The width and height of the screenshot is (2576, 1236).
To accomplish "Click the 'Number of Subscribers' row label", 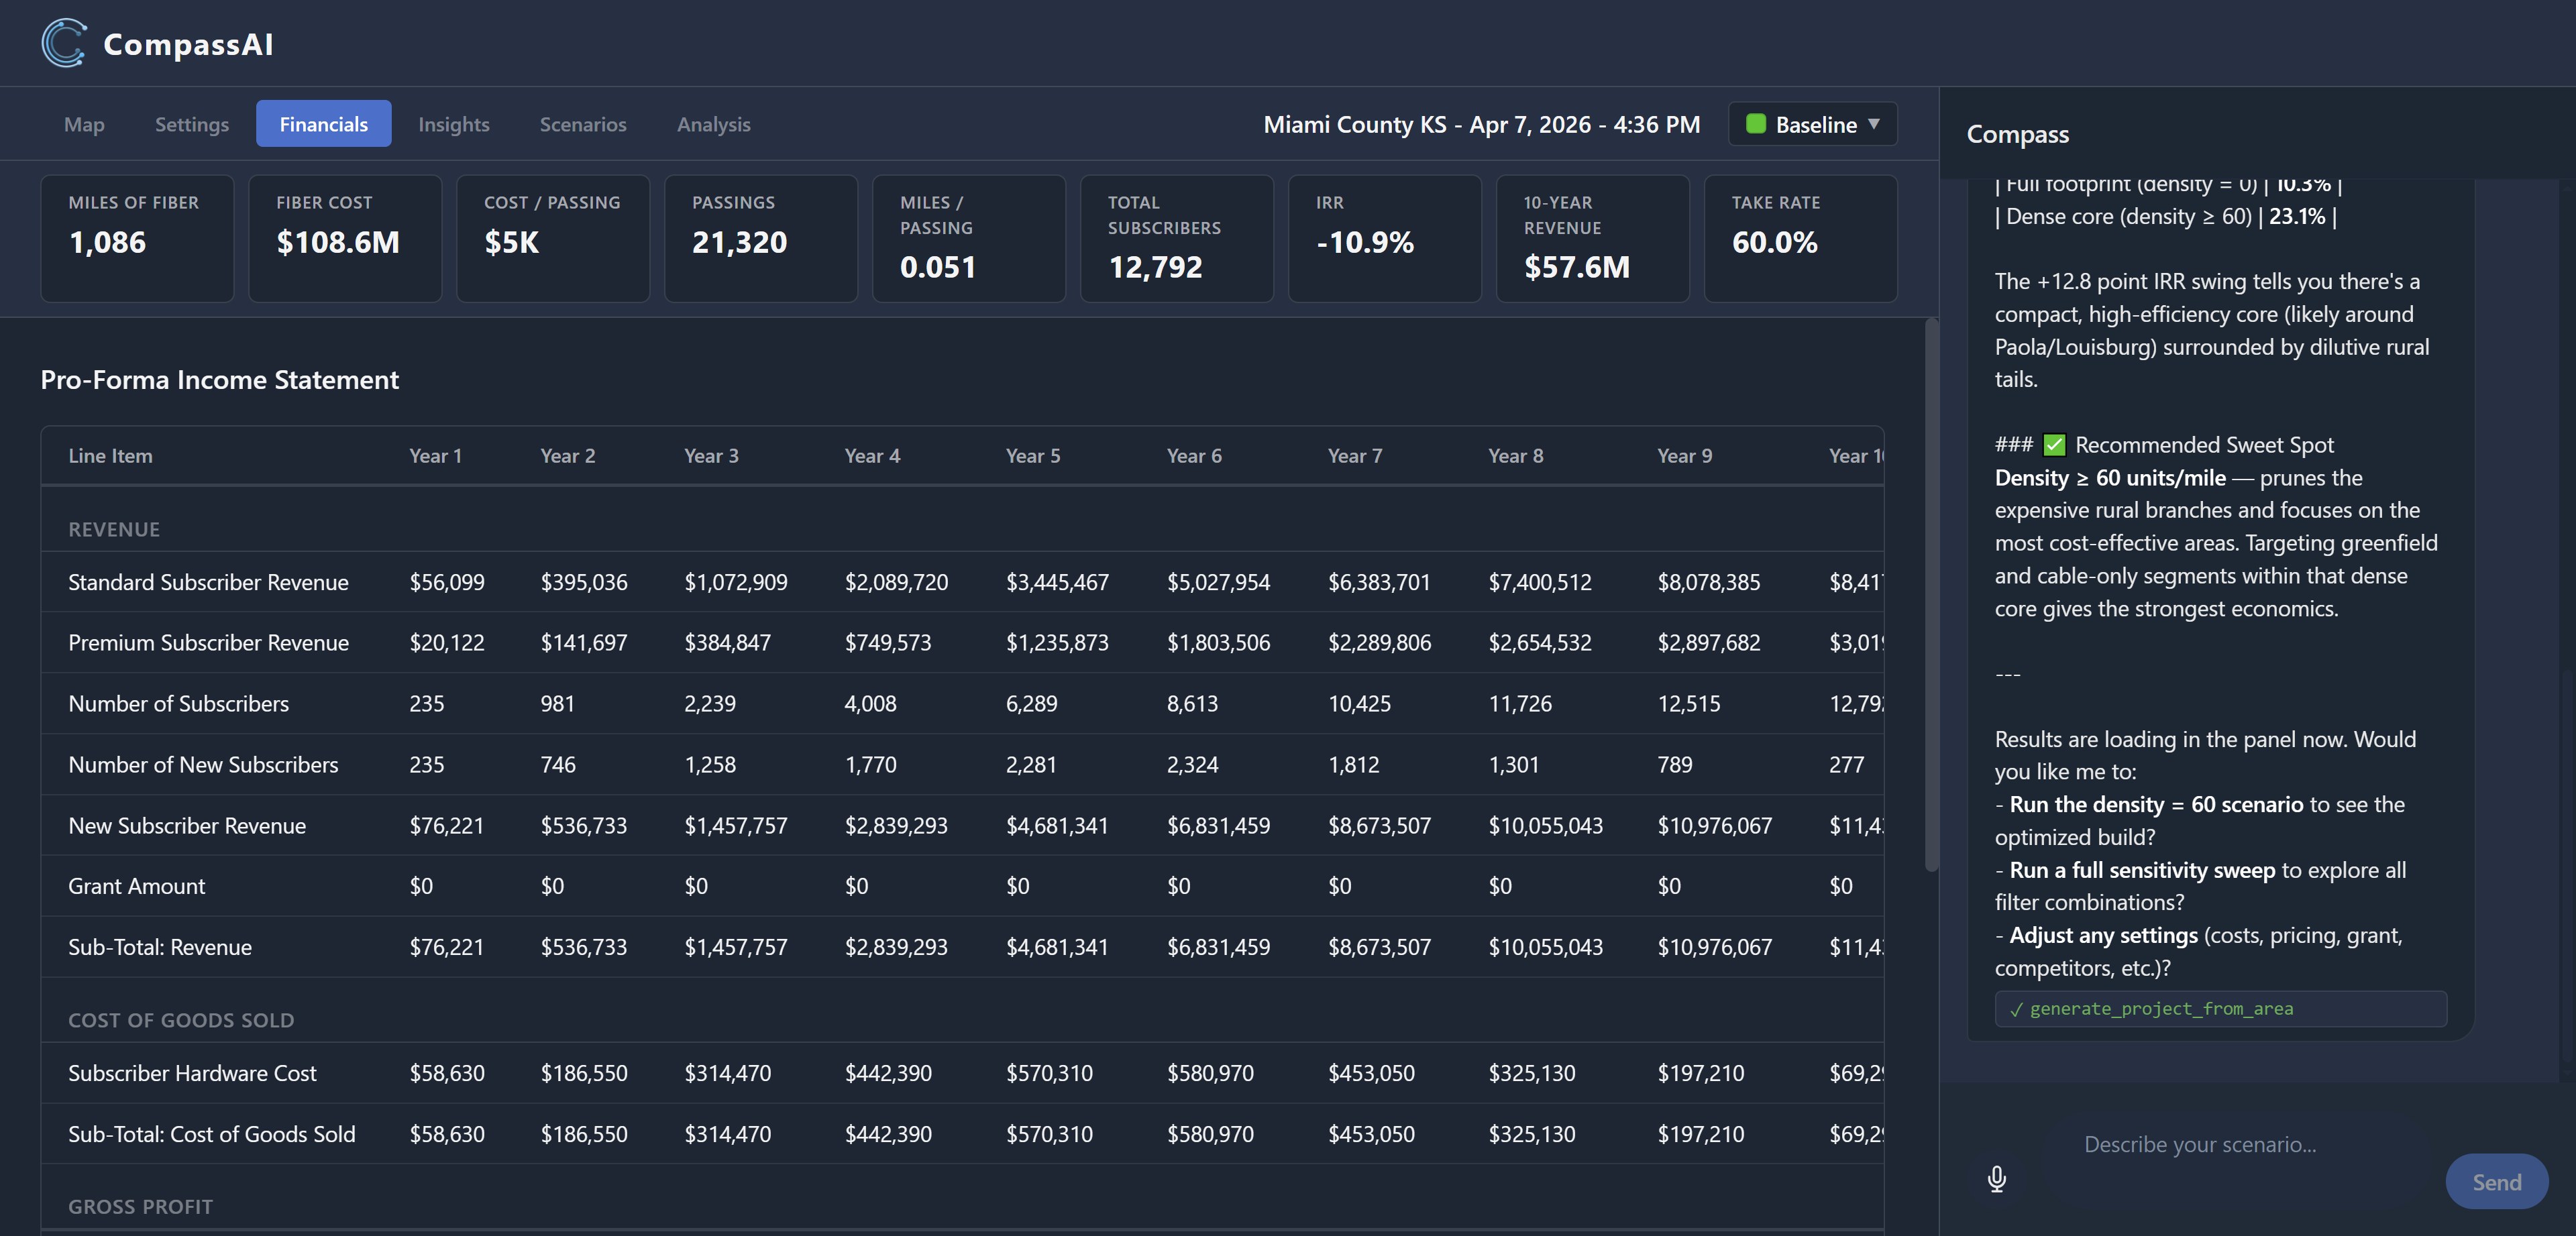I will (178, 704).
